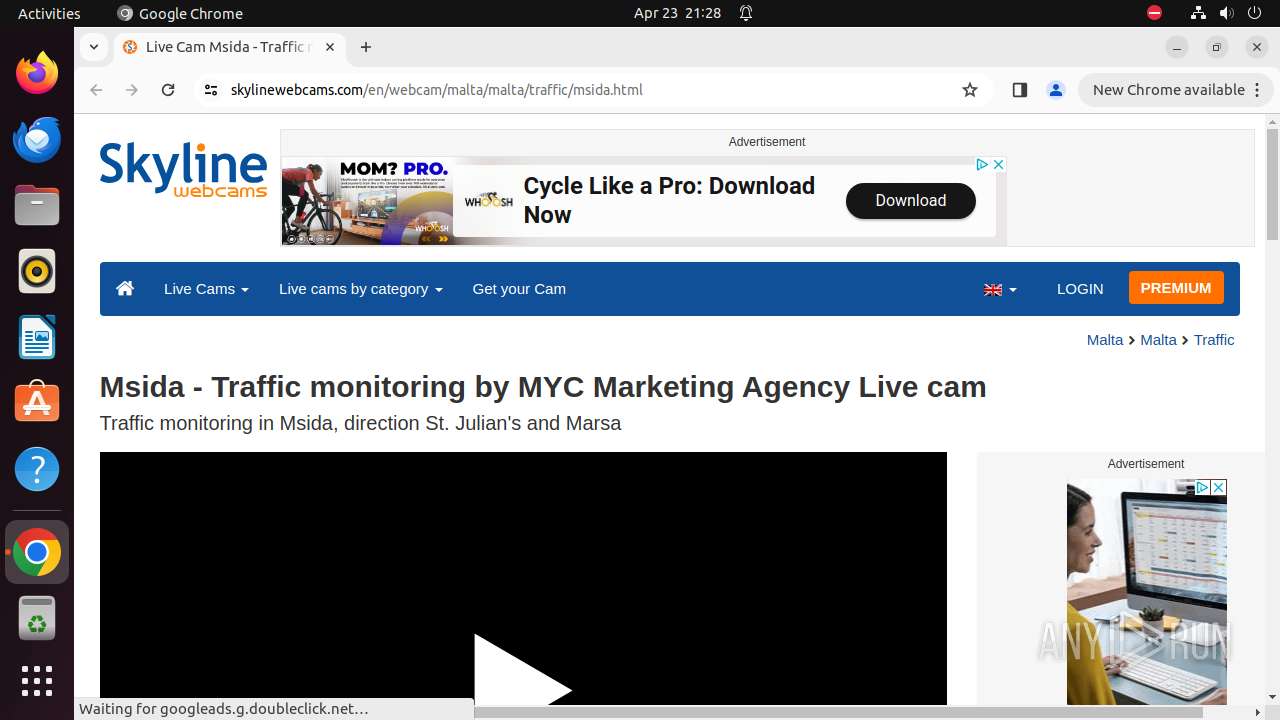Open notifications bell in top bar
The image size is (1280, 720).
pyautogui.click(x=746, y=13)
